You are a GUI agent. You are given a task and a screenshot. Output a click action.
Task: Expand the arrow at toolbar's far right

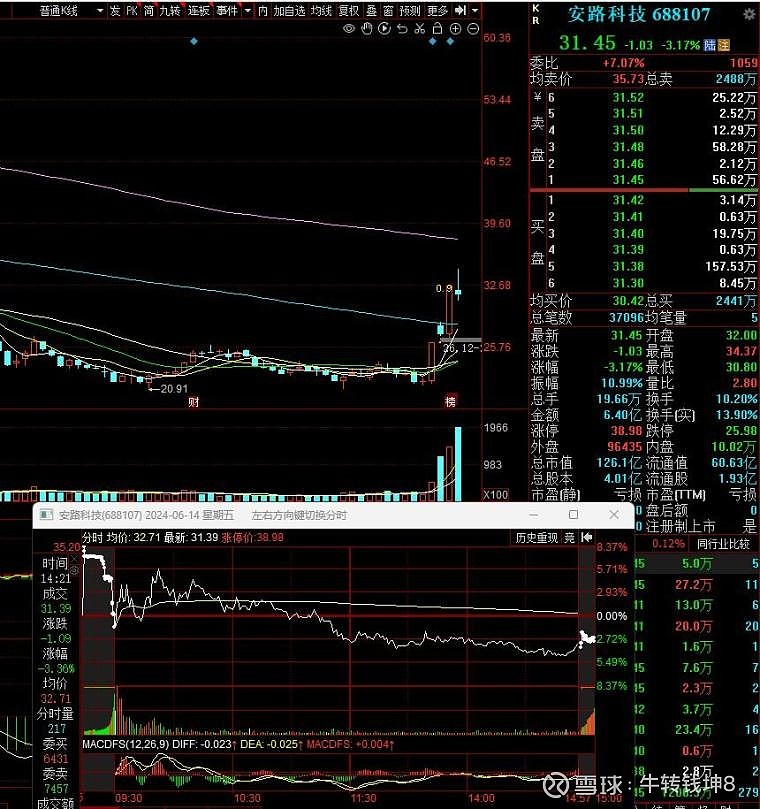click(x=476, y=10)
